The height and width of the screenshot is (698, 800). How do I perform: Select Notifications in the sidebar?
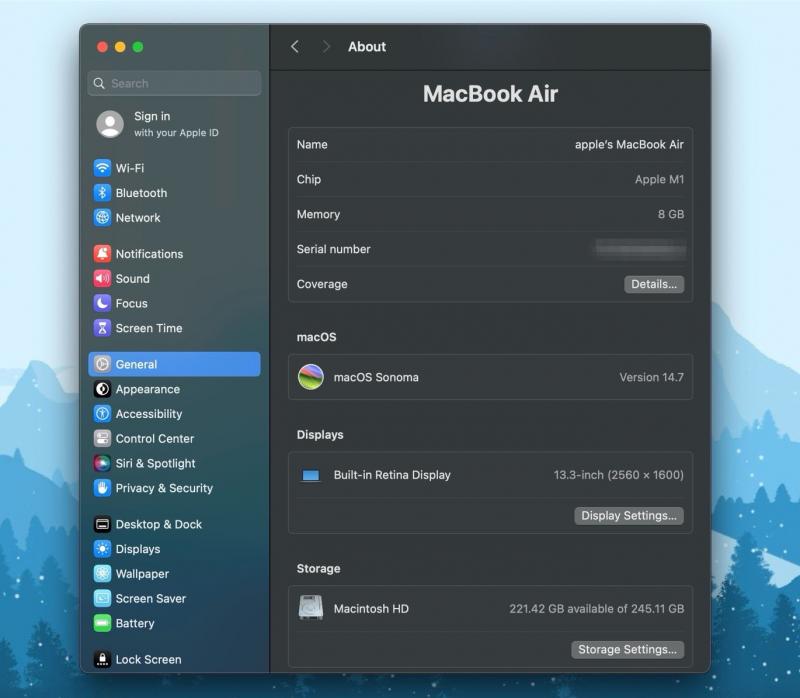[x=149, y=254]
